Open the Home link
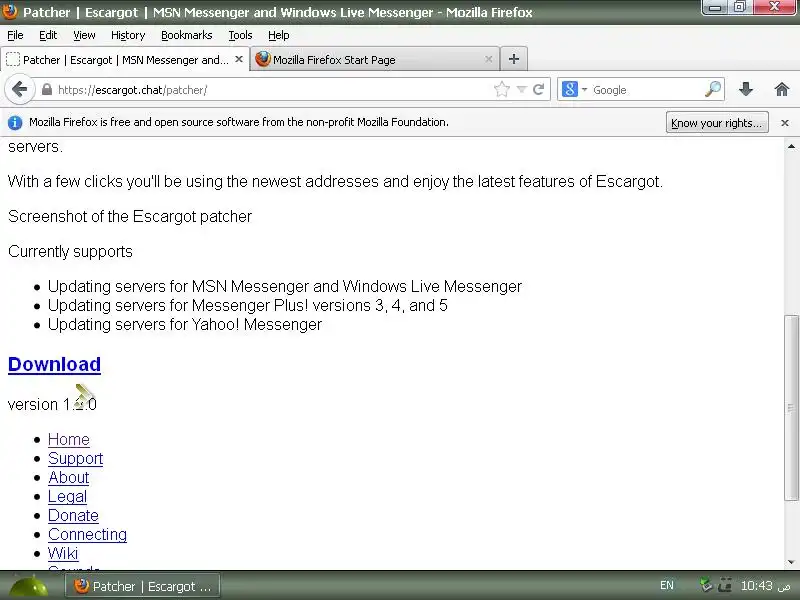 (x=69, y=439)
